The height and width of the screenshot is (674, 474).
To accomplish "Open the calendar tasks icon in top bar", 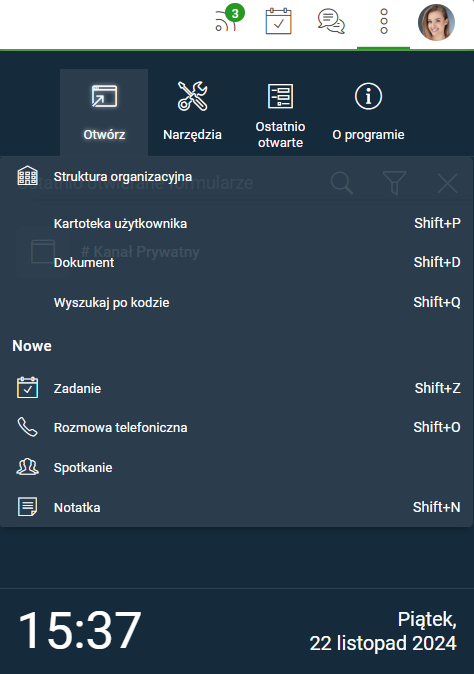I will pos(278,21).
